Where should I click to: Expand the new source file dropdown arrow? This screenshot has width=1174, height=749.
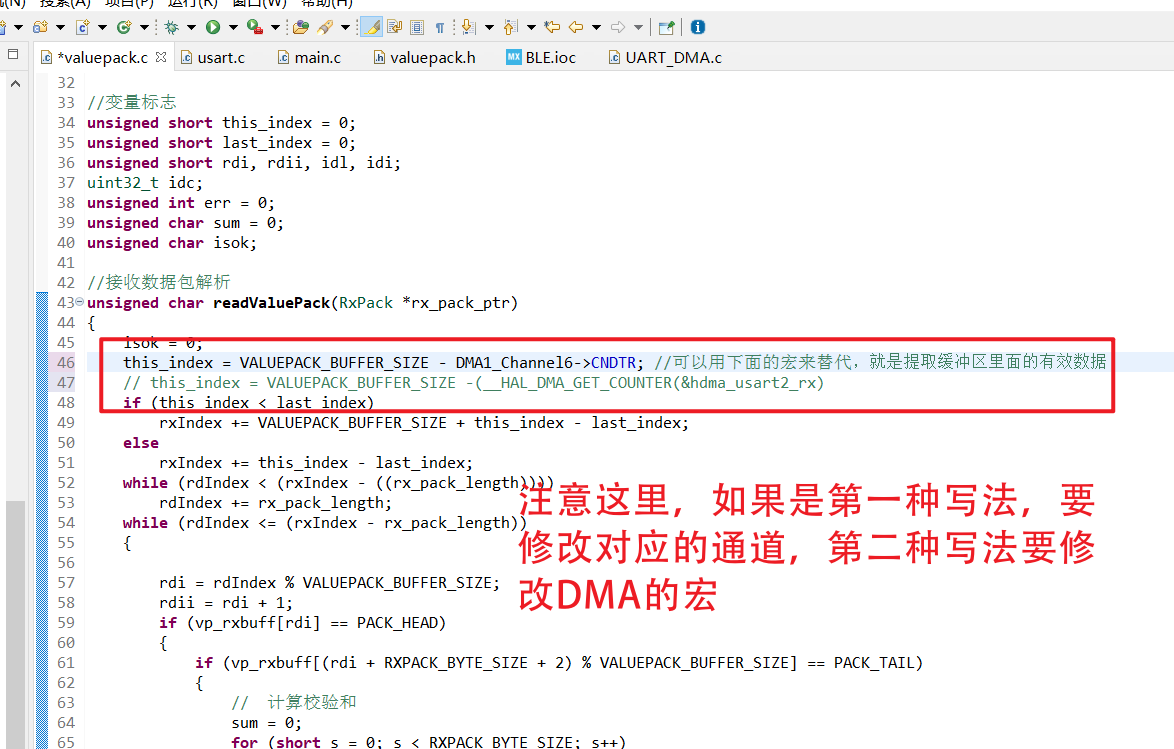click(103, 28)
